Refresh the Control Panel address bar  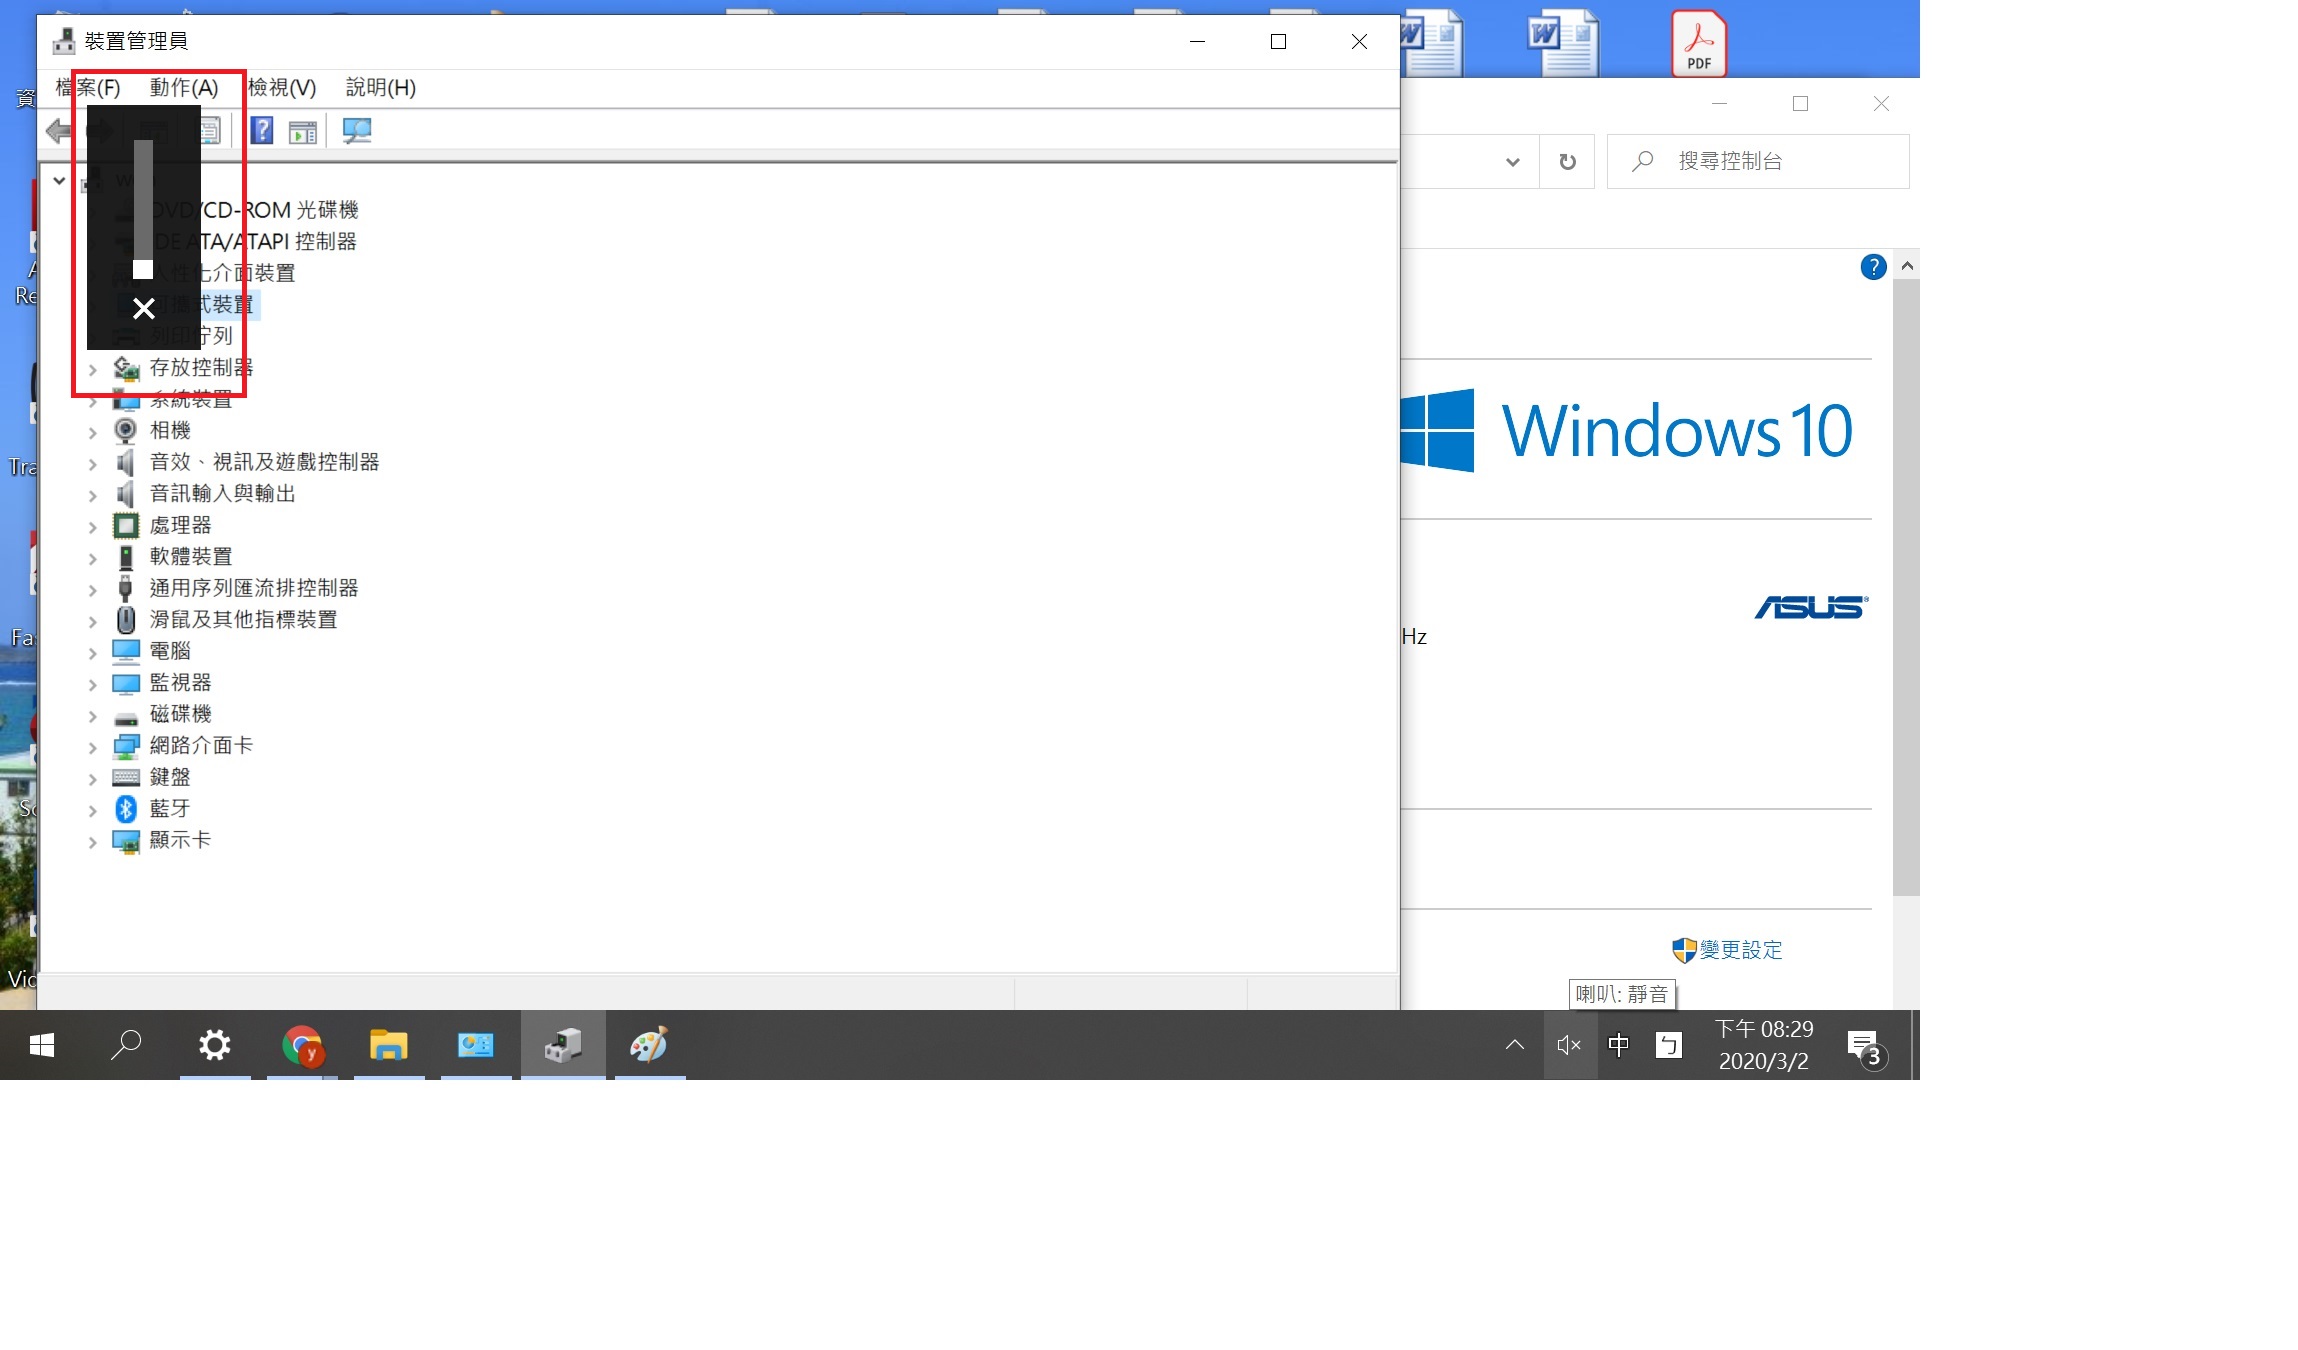click(1568, 162)
